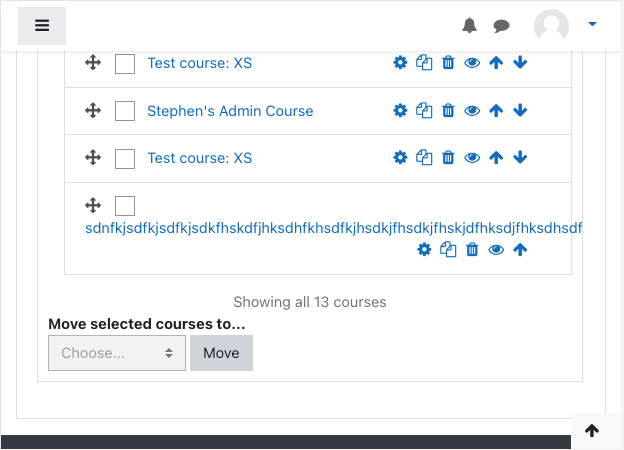Open Stephen's Admin Course link
This screenshot has height=450, width=624.
click(x=230, y=111)
